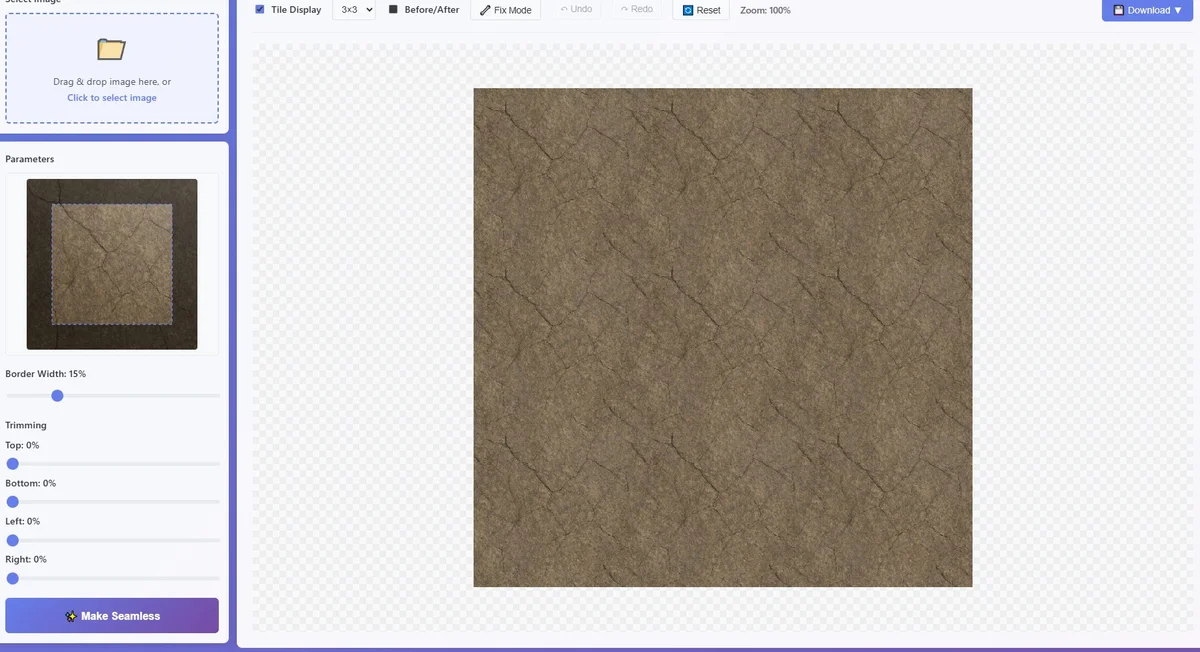
Task: Click the Top trimming slider
Action: 112,464
